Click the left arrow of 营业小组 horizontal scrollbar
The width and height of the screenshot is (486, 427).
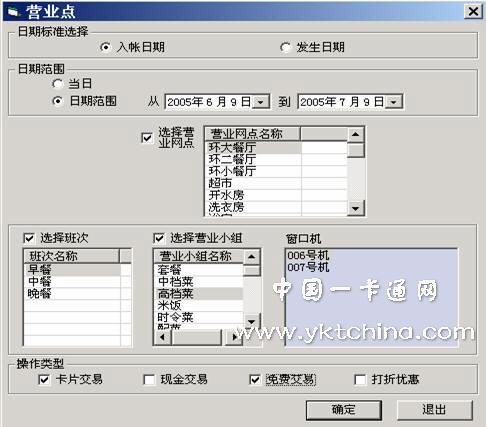(163, 337)
